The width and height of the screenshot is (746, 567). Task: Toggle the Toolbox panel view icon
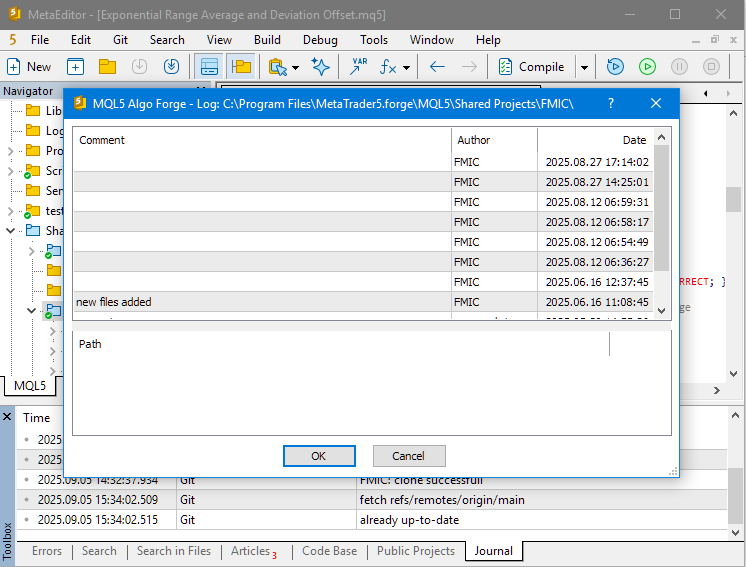point(209,67)
